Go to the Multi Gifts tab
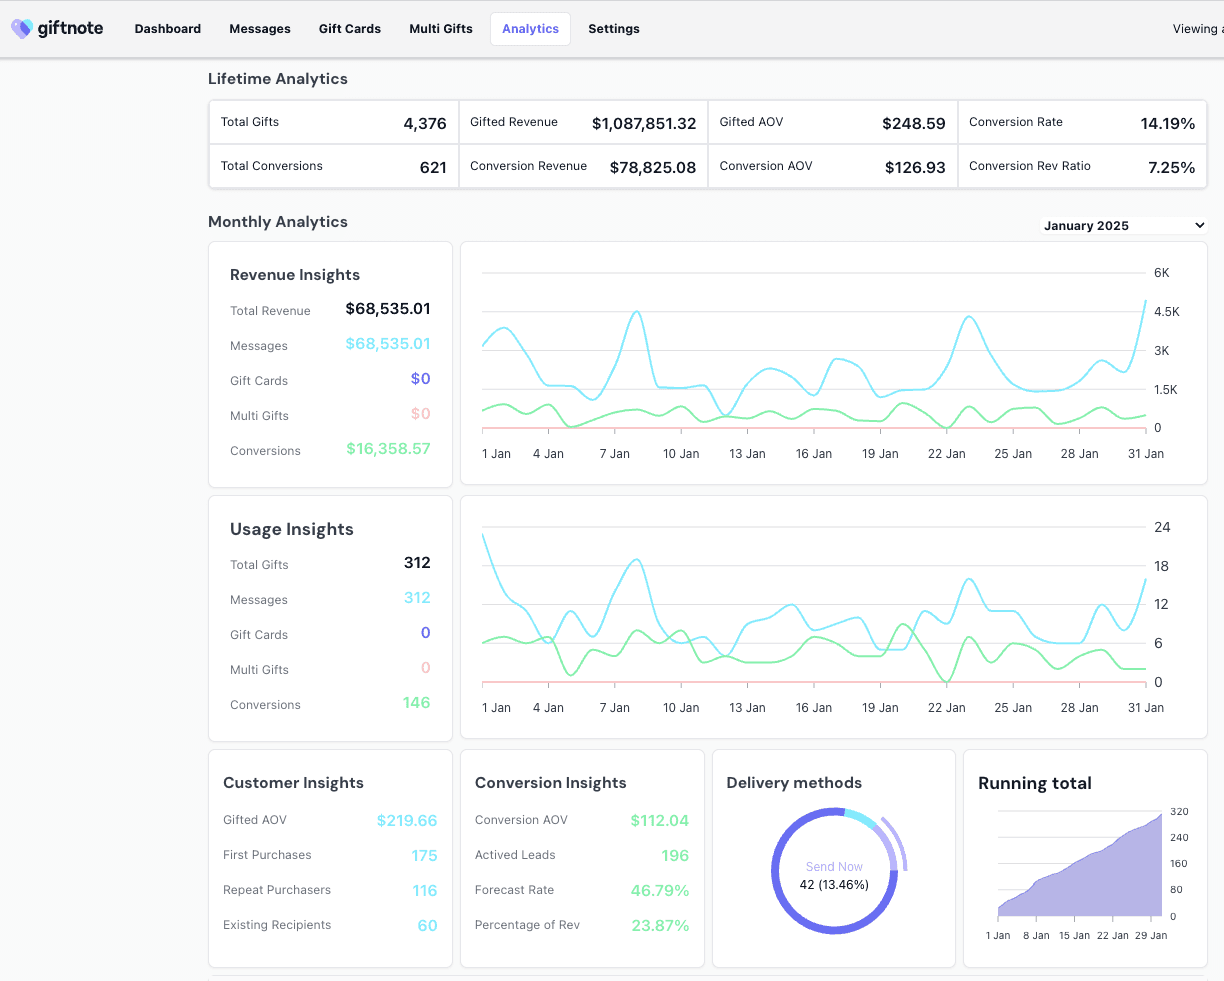The width and height of the screenshot is (1224, 981). coord(441,29)
